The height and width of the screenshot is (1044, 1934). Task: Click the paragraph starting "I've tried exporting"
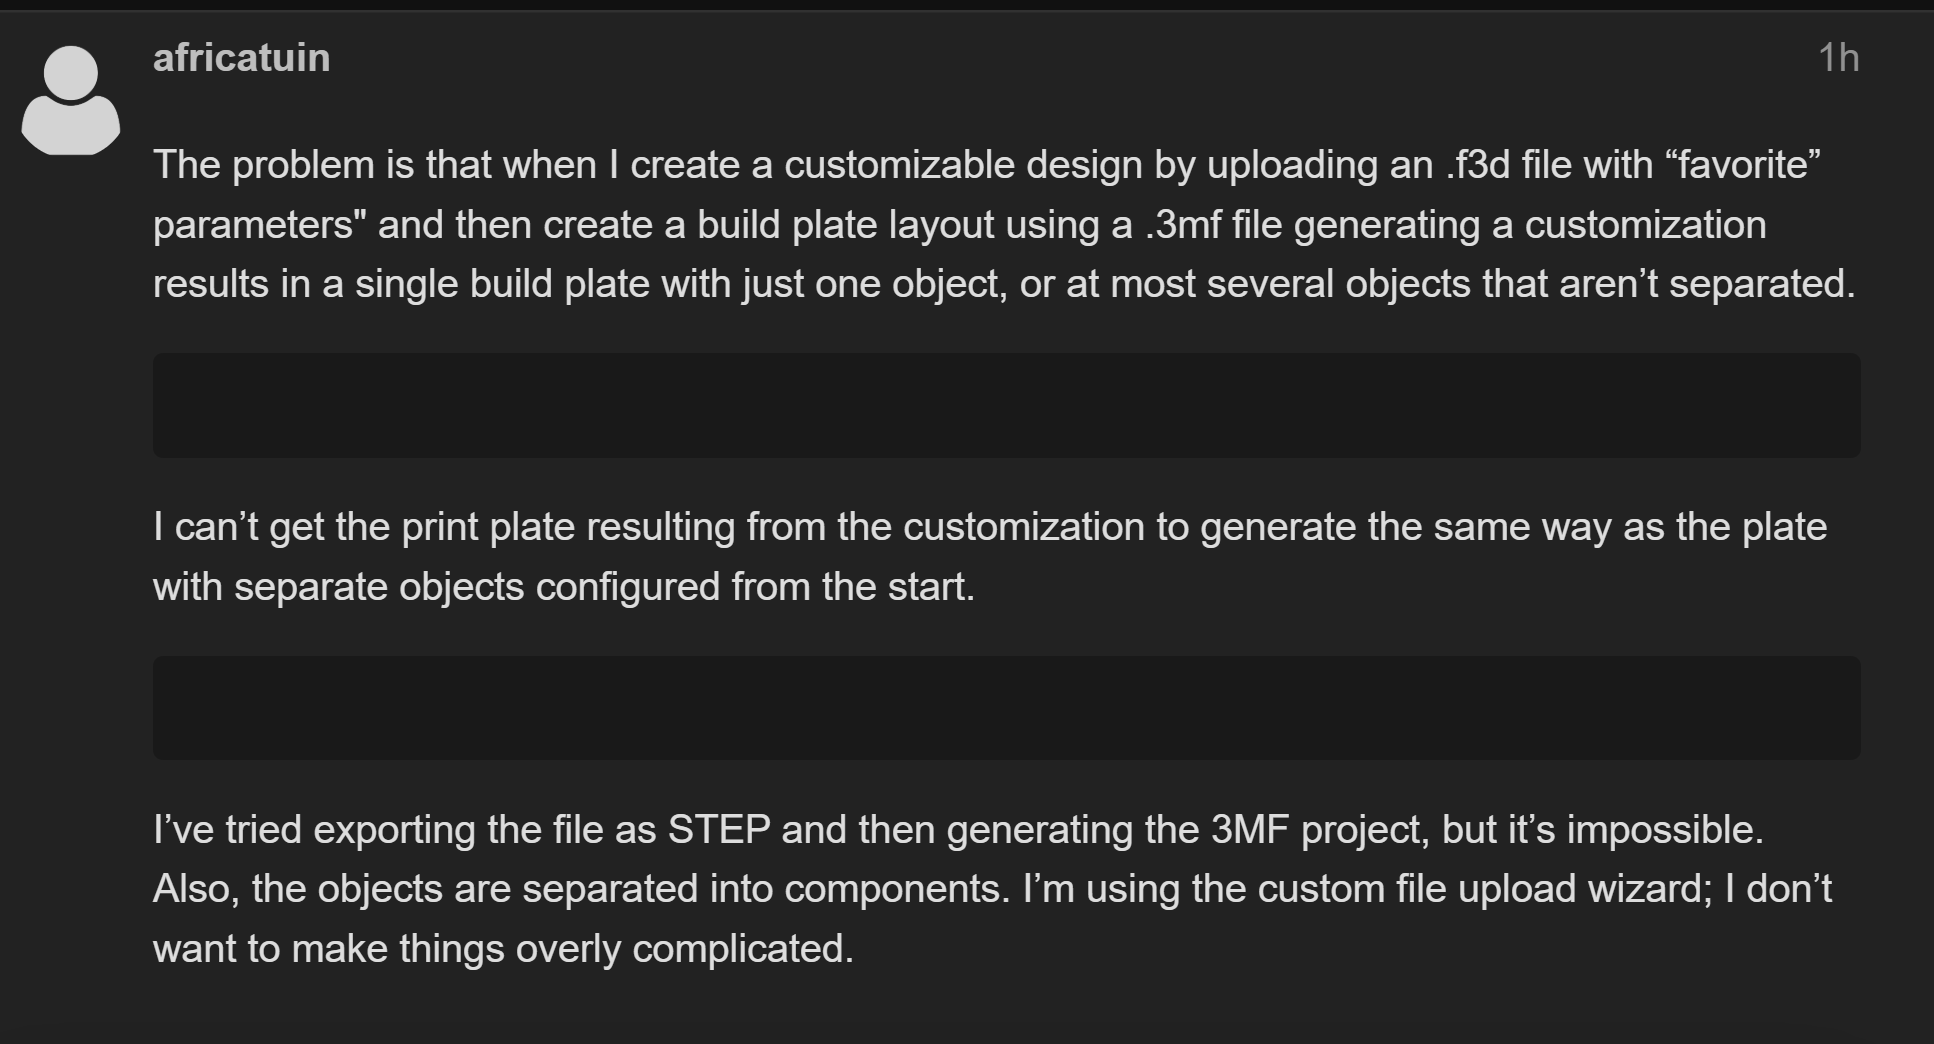992,889
